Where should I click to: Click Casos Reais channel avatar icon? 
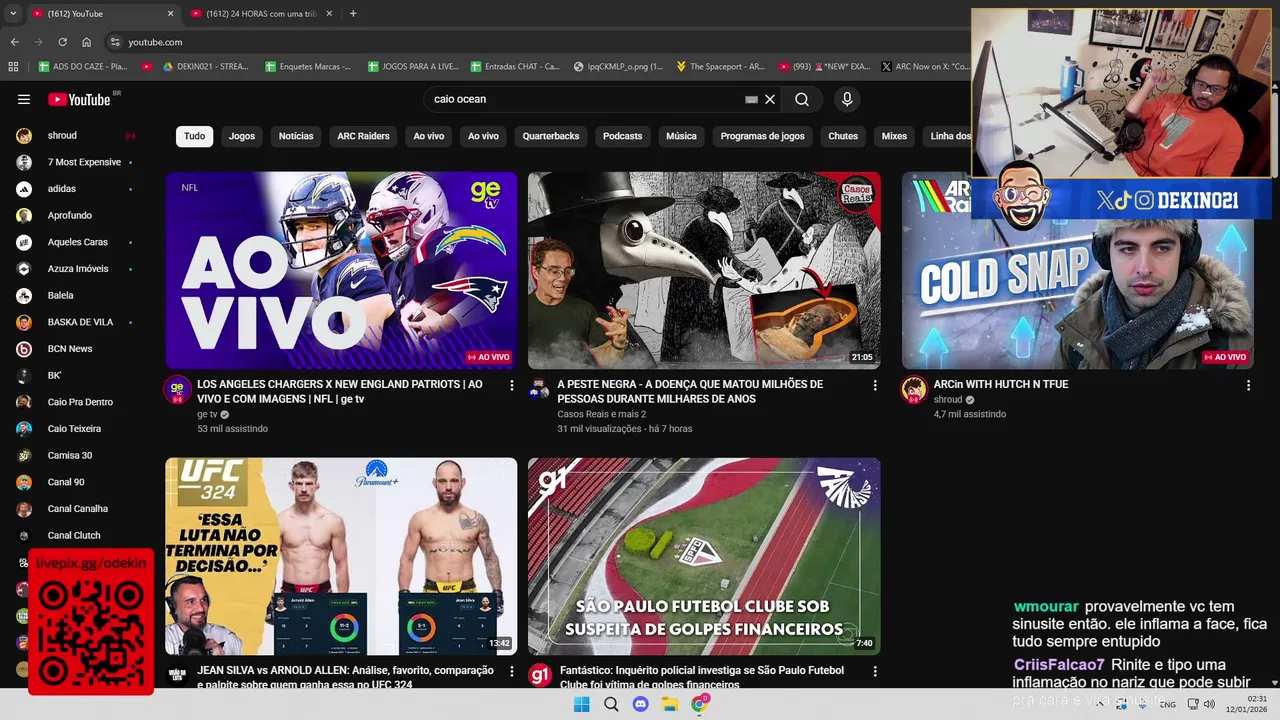pyautogui.click(x=540, y=390)
